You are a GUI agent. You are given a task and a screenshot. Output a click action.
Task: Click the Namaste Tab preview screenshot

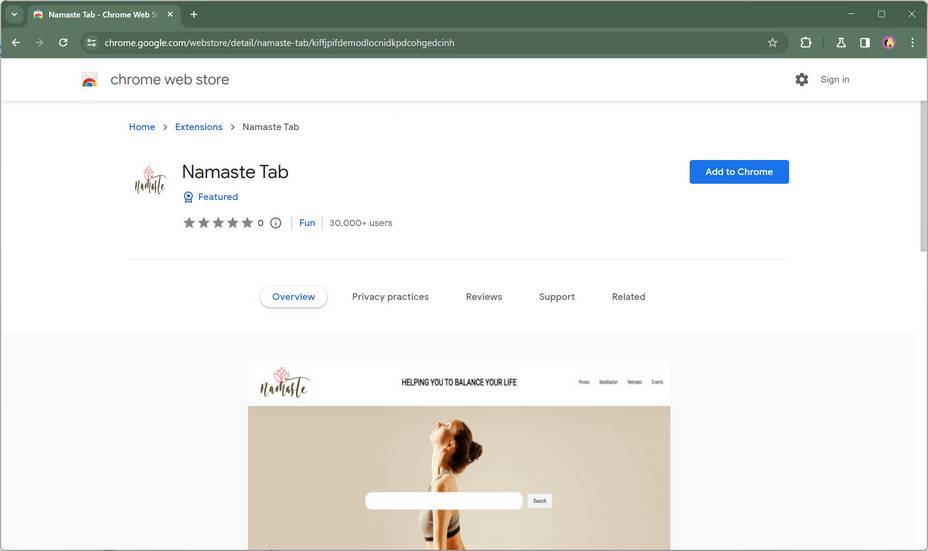click(459, 455)
